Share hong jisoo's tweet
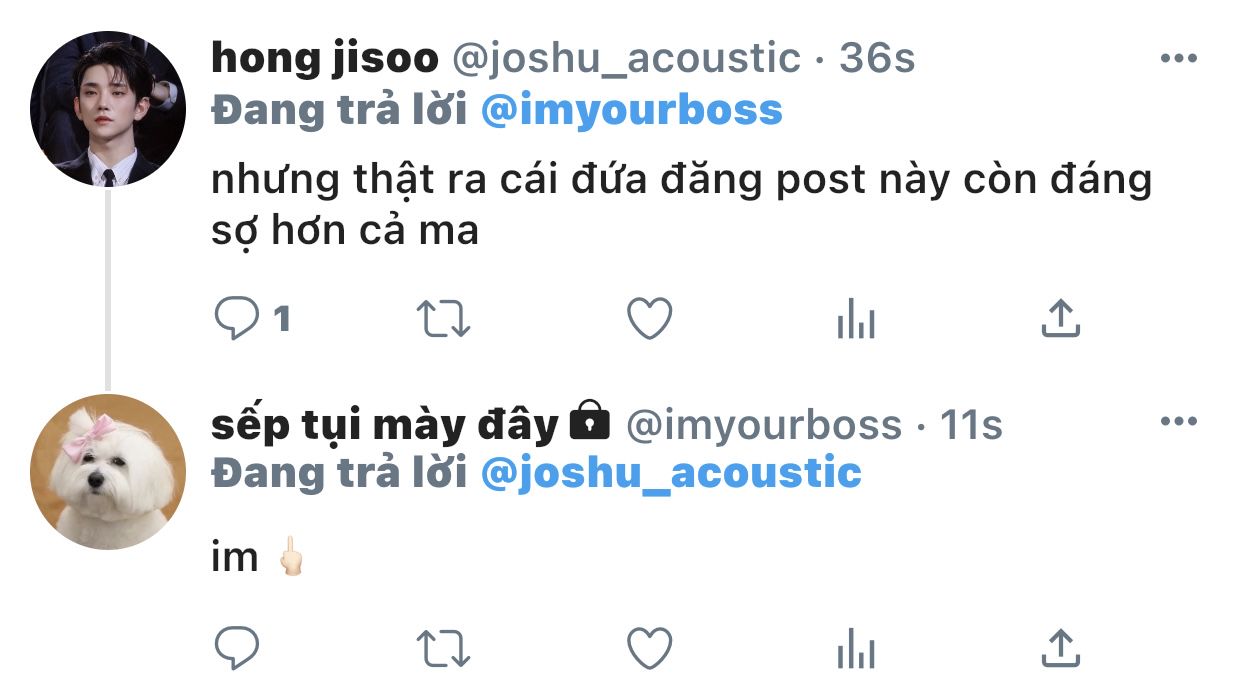 tap(1060, 319)
